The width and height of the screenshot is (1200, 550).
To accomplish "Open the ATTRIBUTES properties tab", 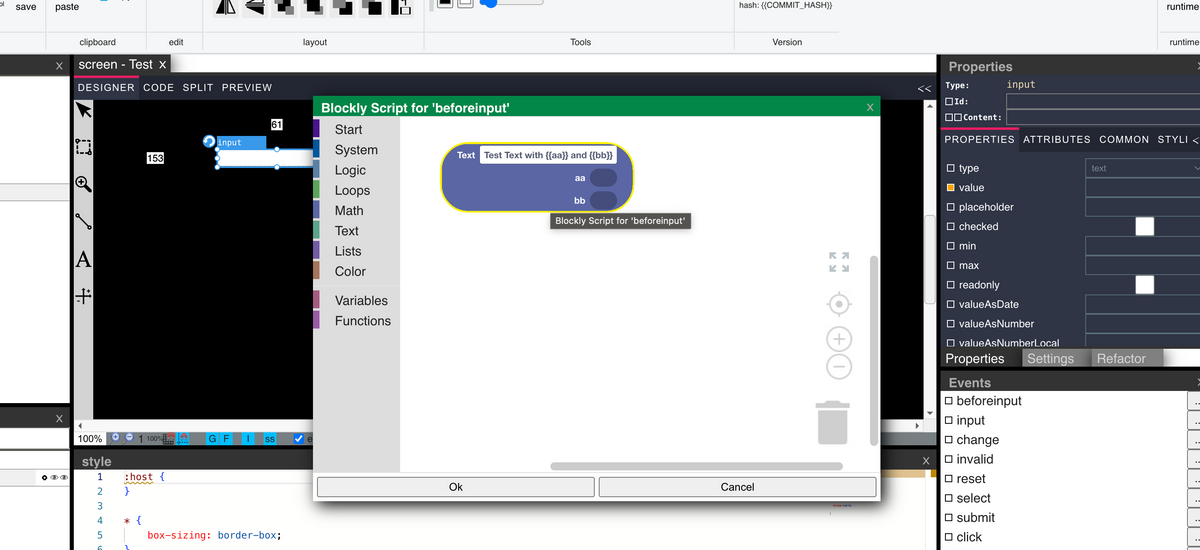I will click(x=1056, y=140).
